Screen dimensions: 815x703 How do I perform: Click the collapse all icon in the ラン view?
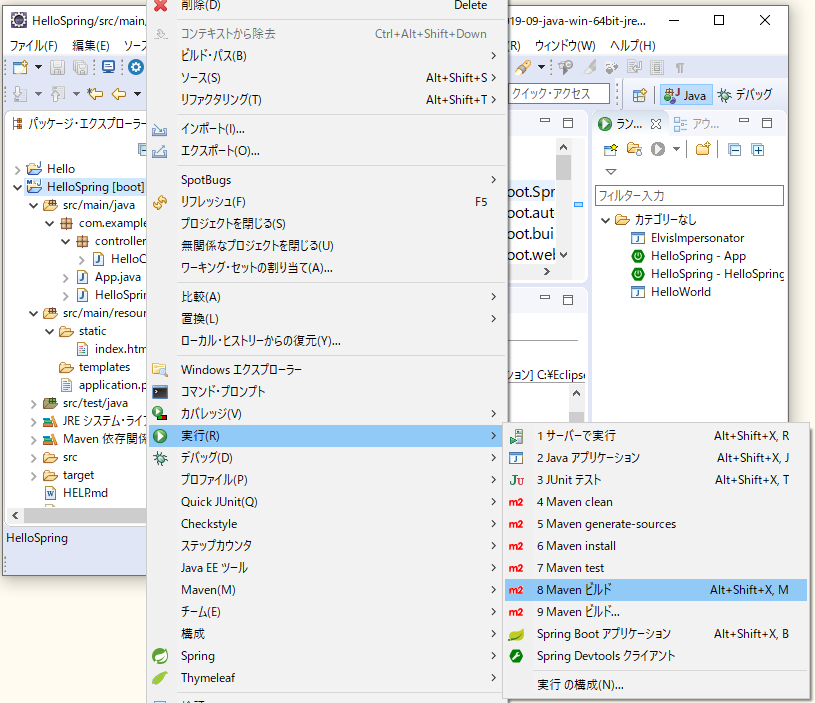point(733,150)
